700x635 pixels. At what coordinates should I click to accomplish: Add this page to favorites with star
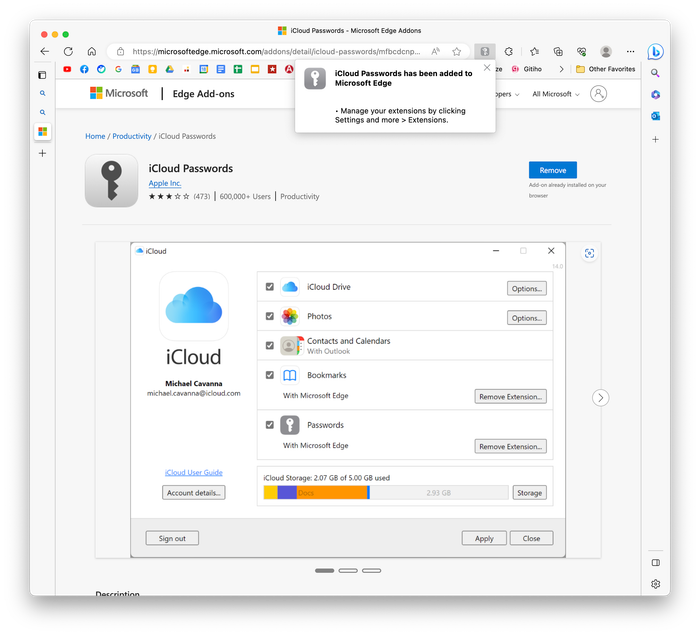point(456,52)
